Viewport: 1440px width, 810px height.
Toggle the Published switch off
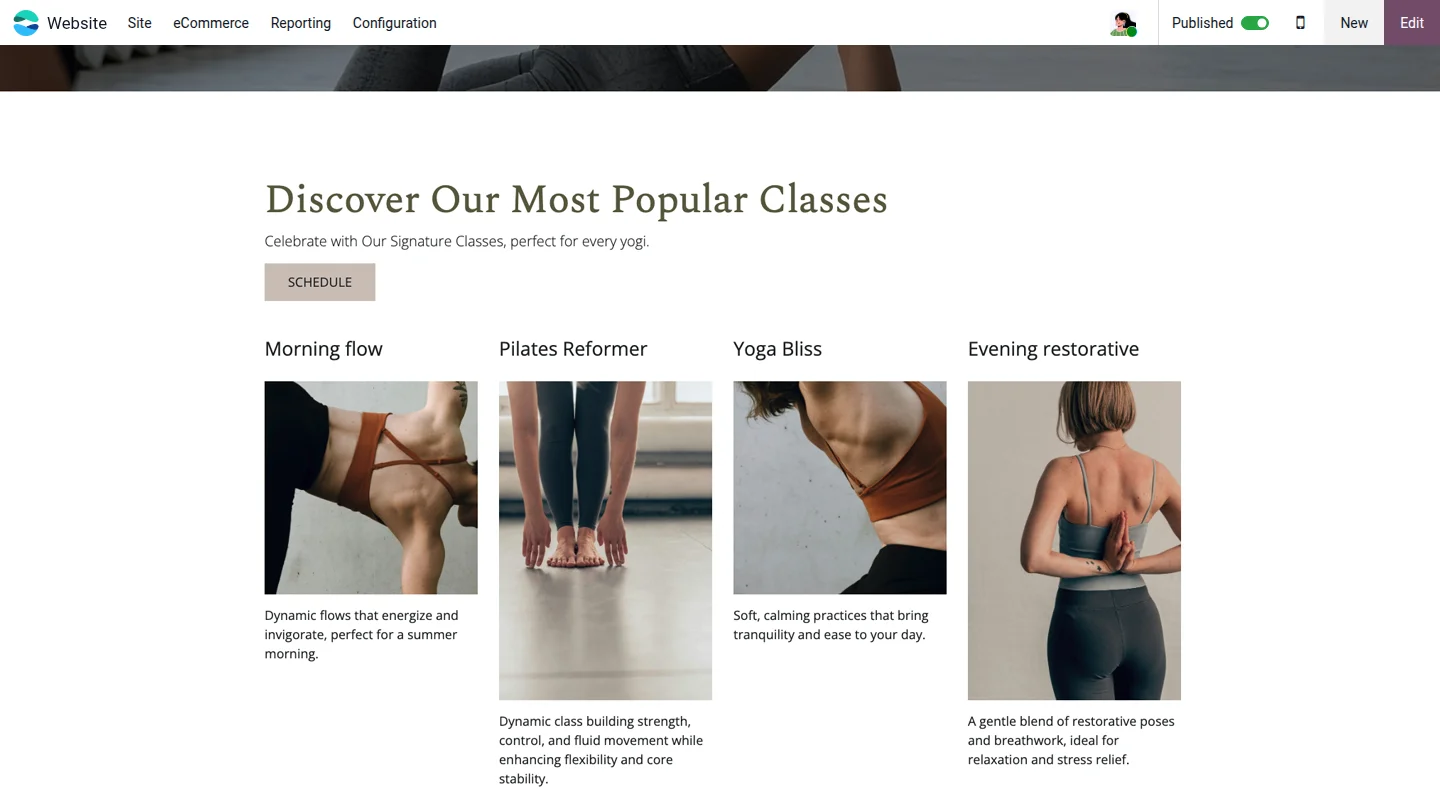1255,23
